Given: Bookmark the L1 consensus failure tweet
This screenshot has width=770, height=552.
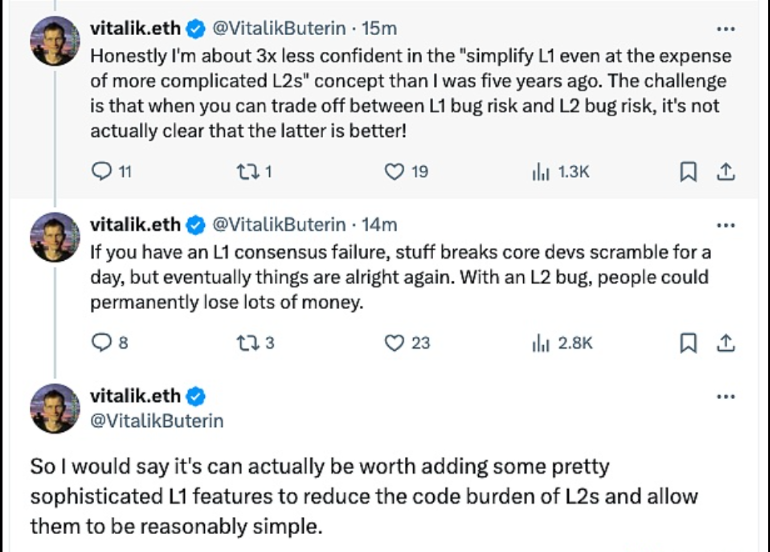Looking at the screenshot, I should [687, 343].
